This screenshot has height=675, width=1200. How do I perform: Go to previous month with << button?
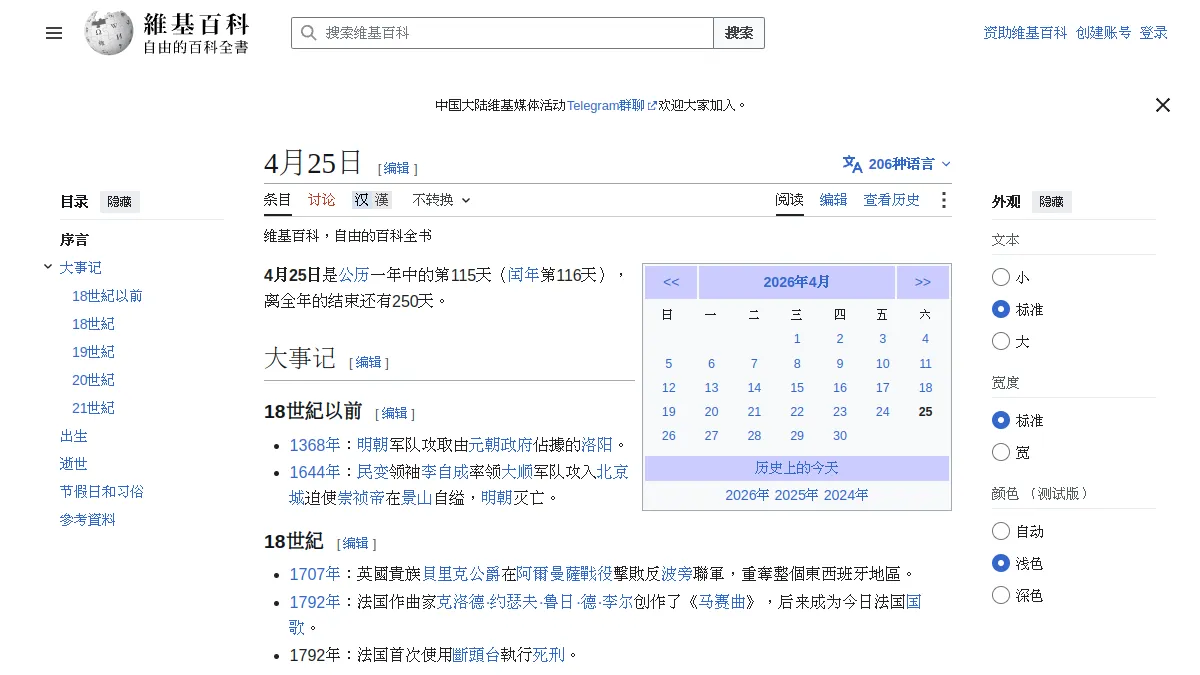671,282
